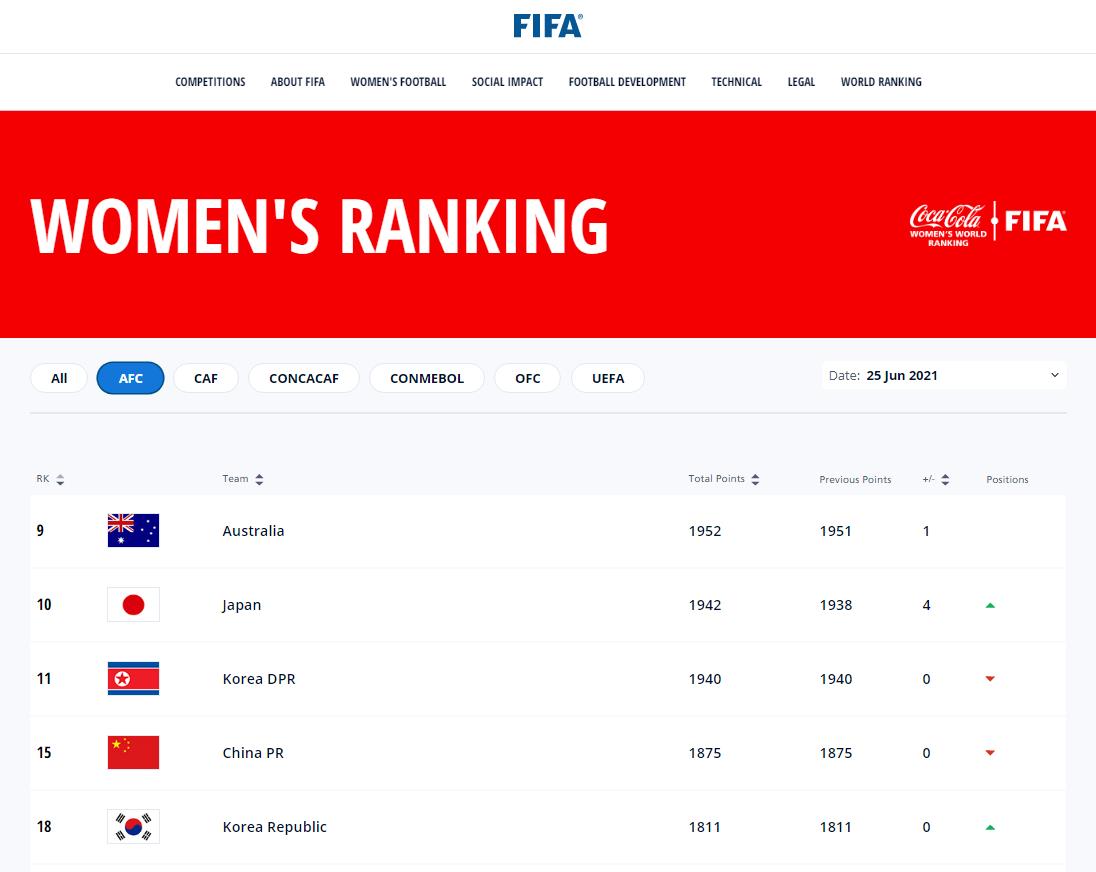Sort by the +/- column arrows

(x=945, y=479)
